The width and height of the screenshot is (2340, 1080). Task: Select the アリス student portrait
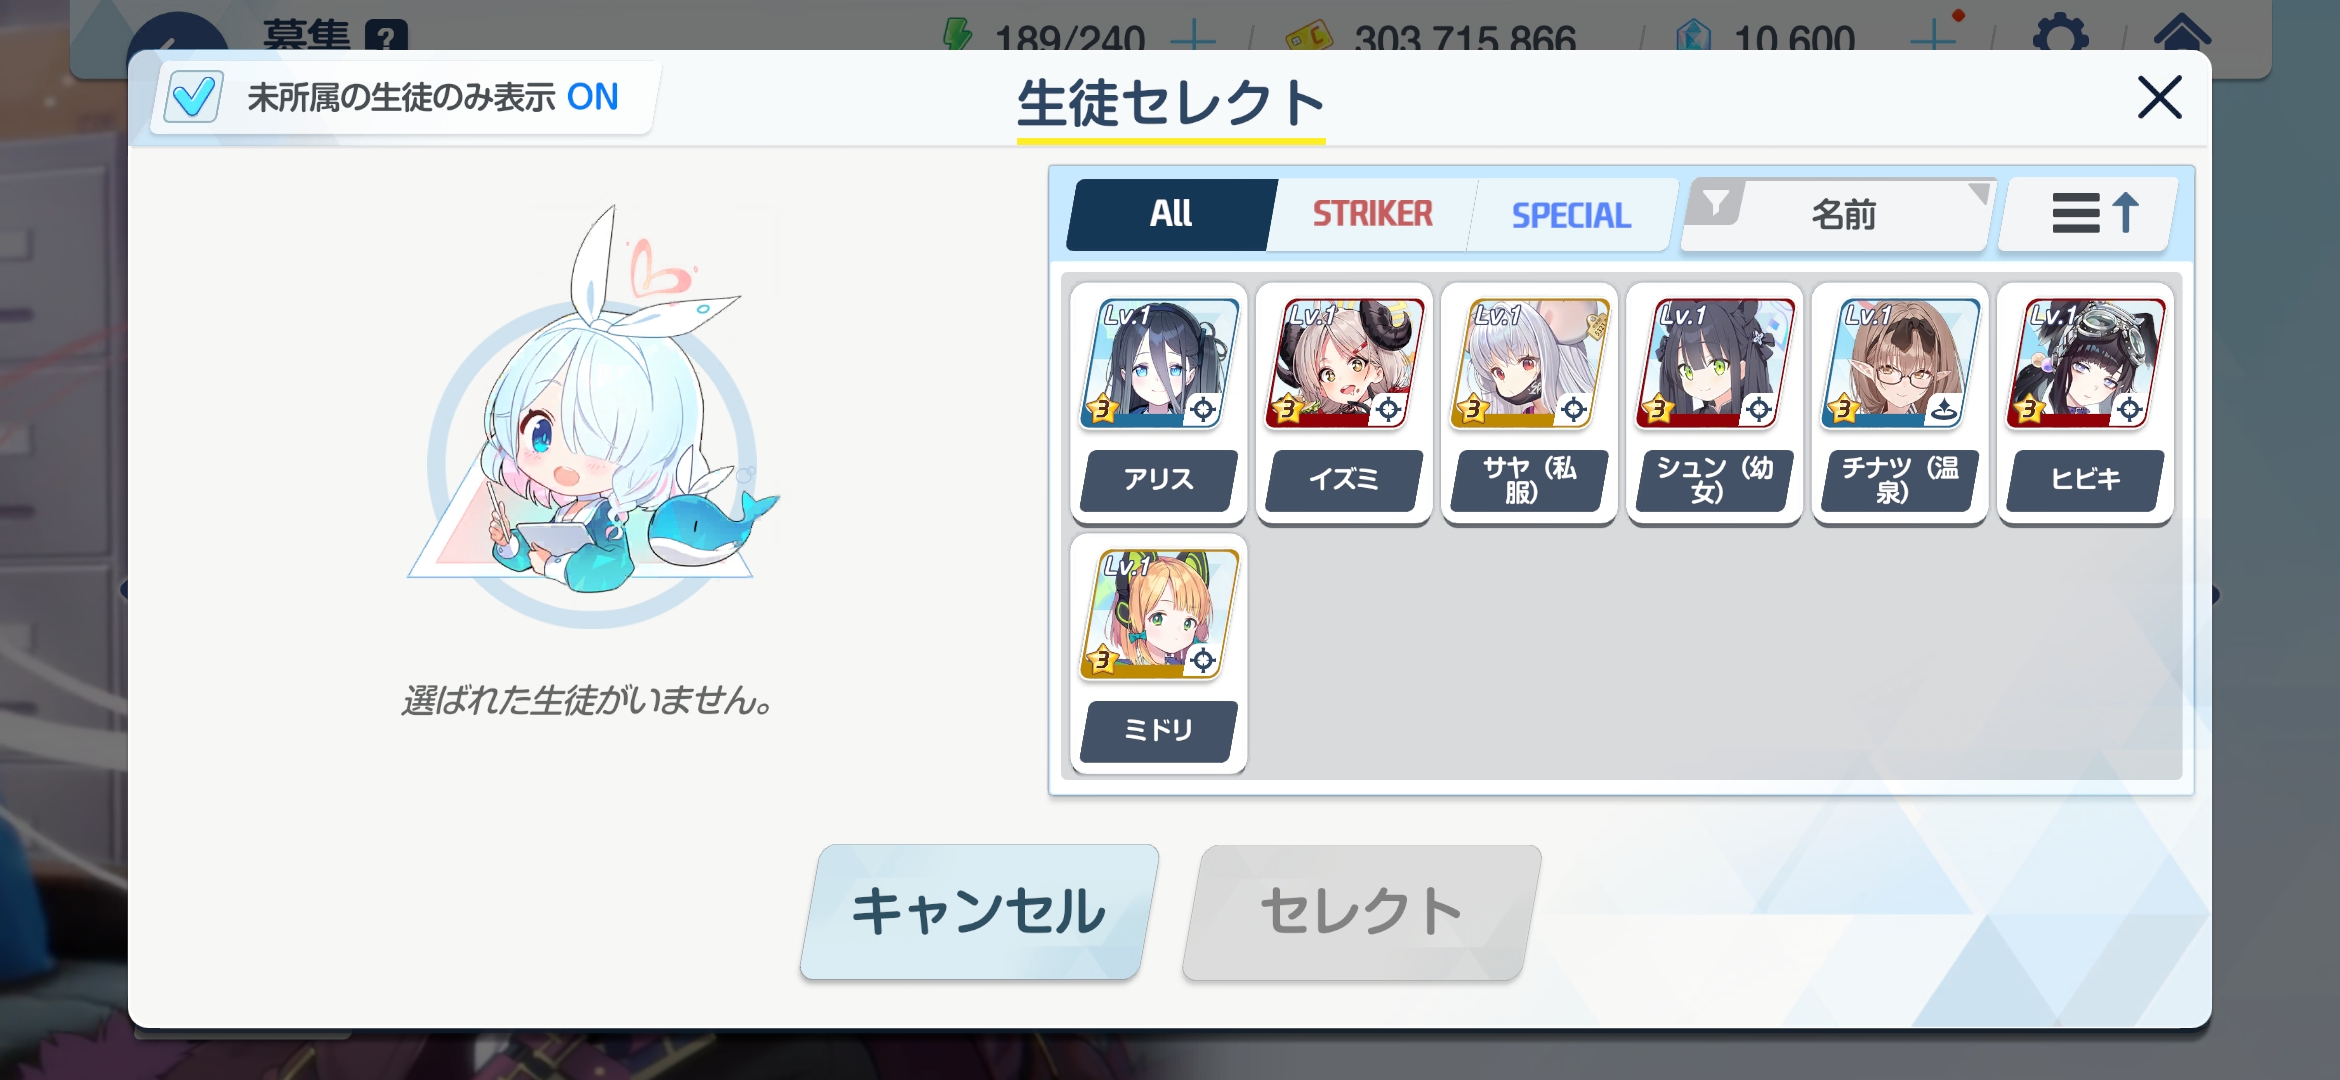1158,364
